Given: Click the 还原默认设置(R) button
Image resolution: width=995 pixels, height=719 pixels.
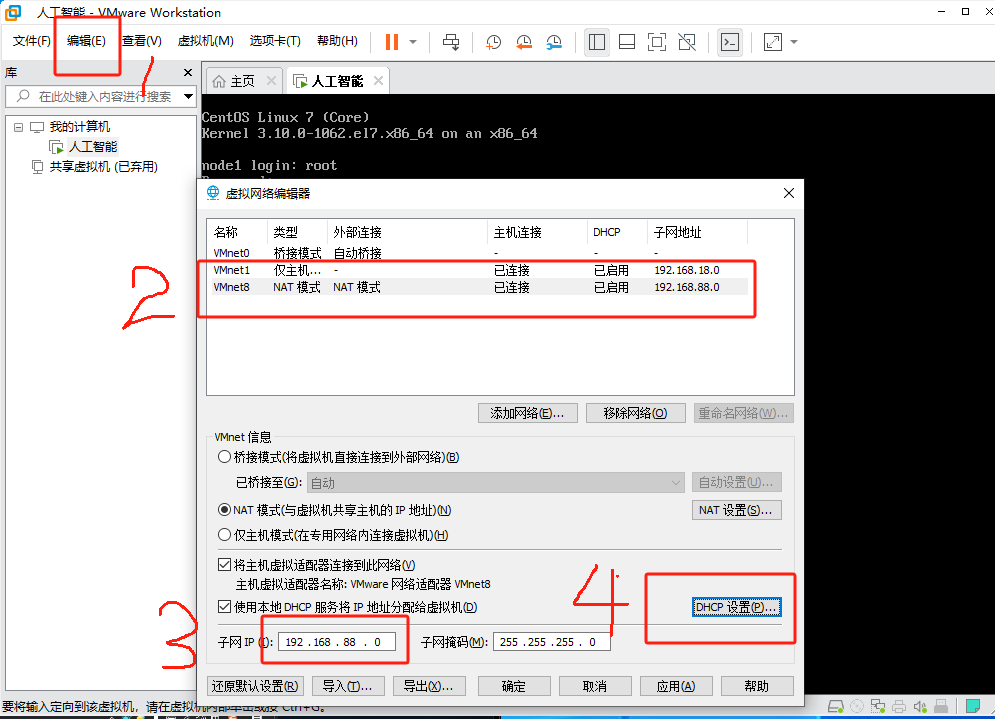Looking at the screenshot, I should pos(255,686).
